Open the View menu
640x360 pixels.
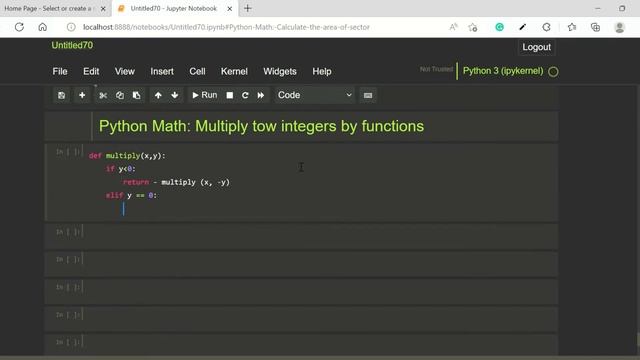(x=124, y=71)
